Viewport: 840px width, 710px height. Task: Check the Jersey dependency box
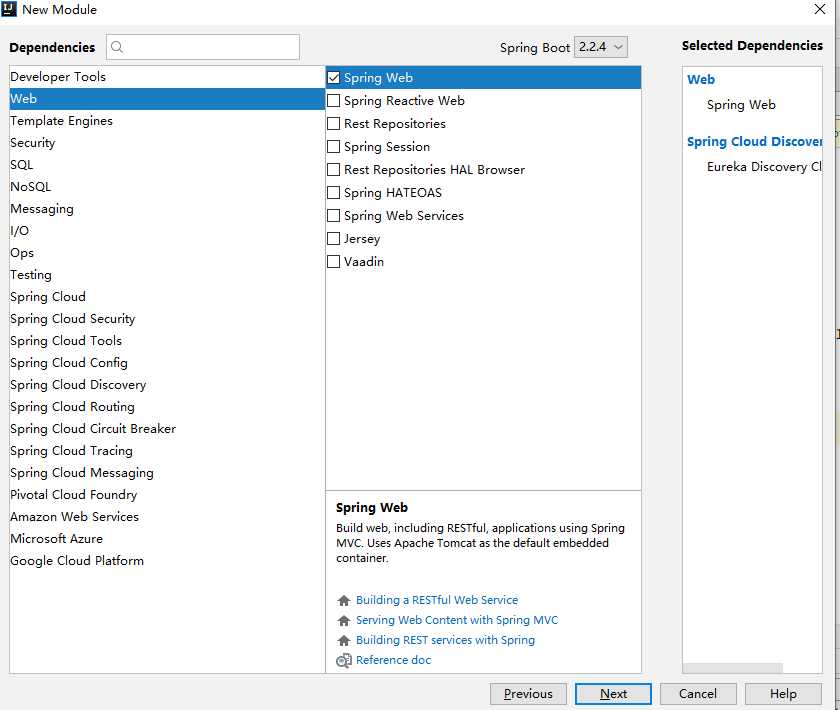pos(333,238)
